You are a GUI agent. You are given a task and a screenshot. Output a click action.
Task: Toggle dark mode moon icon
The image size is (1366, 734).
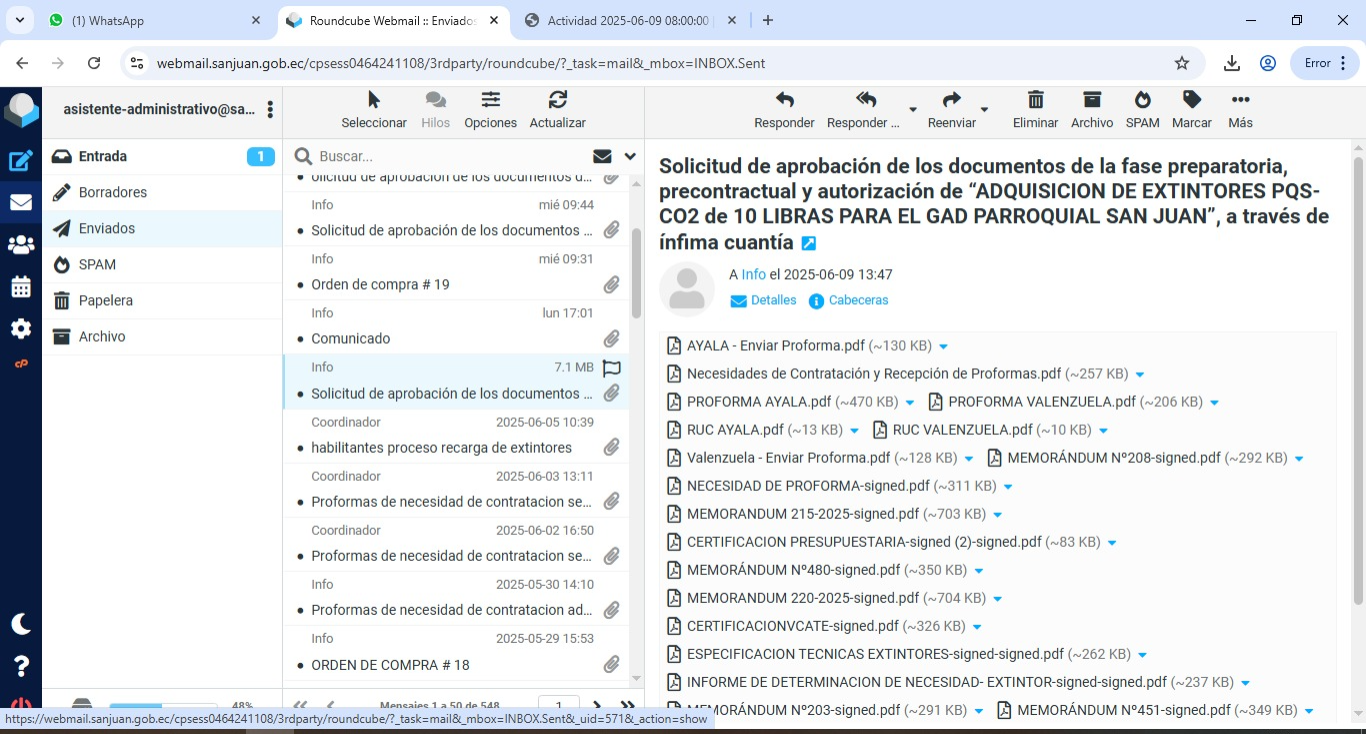(x=21, y=624)
